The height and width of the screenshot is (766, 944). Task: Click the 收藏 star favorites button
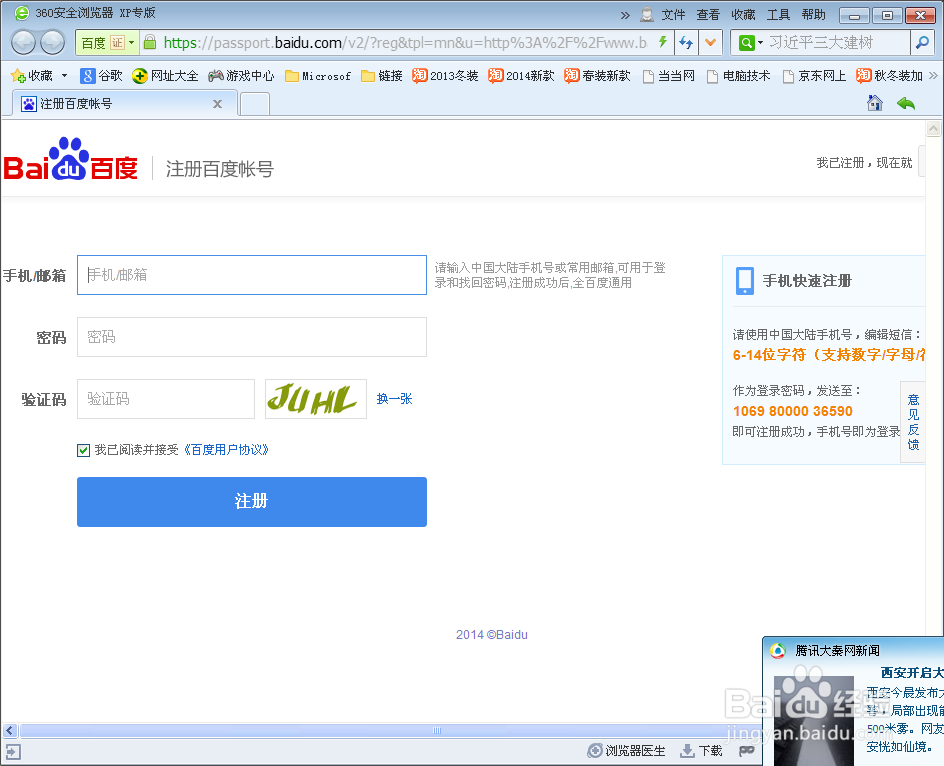click(31, 76)
